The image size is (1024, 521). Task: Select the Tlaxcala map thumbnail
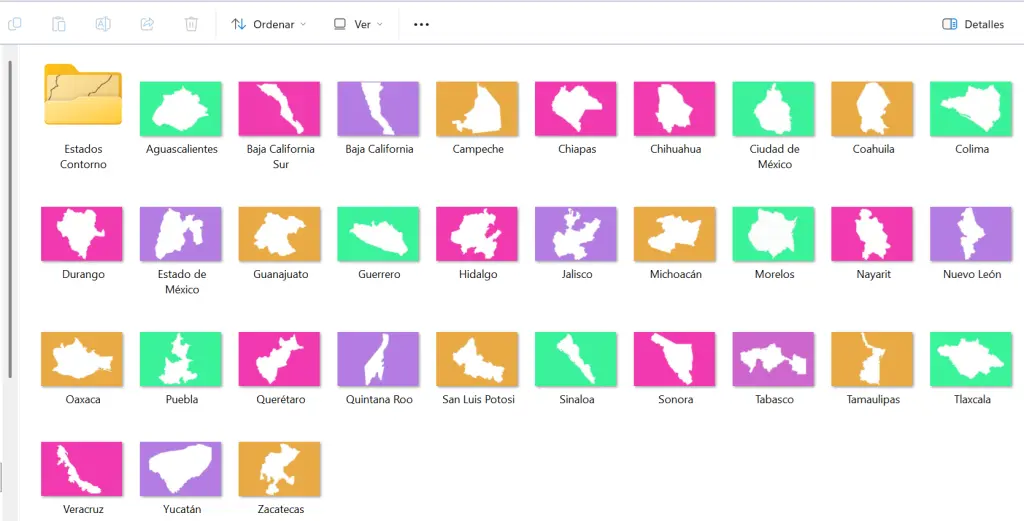coord(971,359)
